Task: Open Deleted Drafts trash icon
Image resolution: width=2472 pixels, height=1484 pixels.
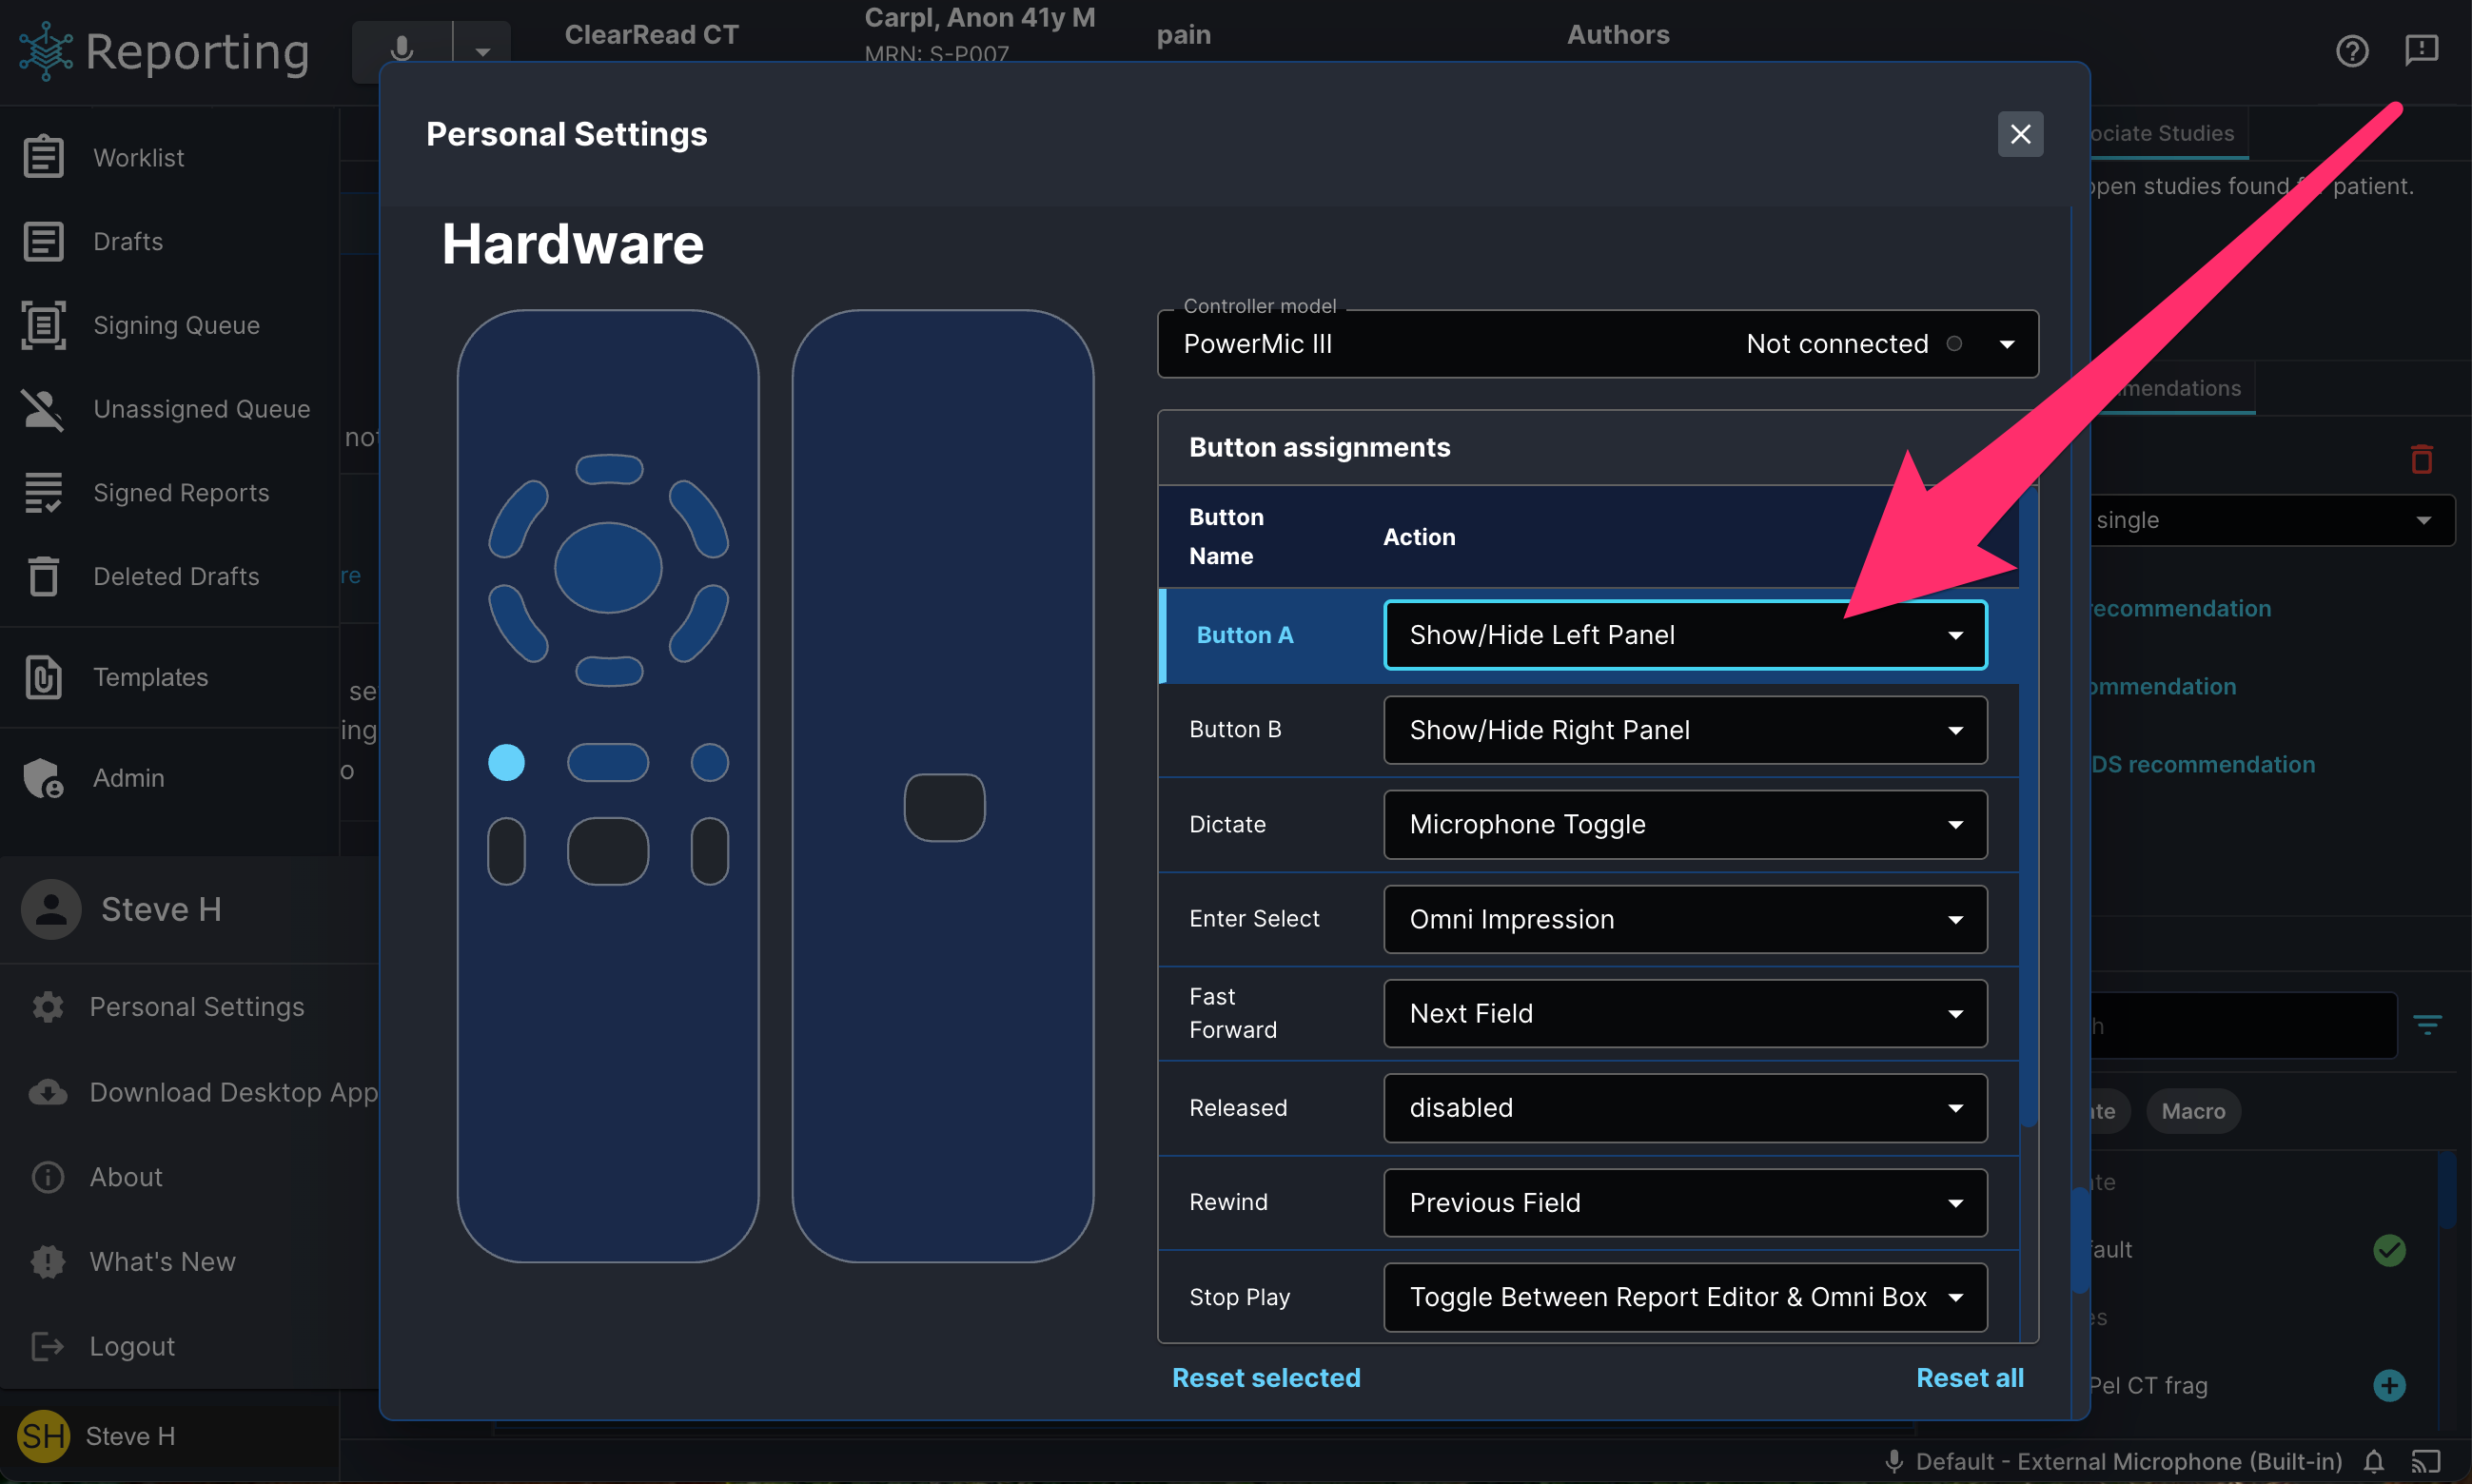Action: pyautogui.click(x=43, y=576)
